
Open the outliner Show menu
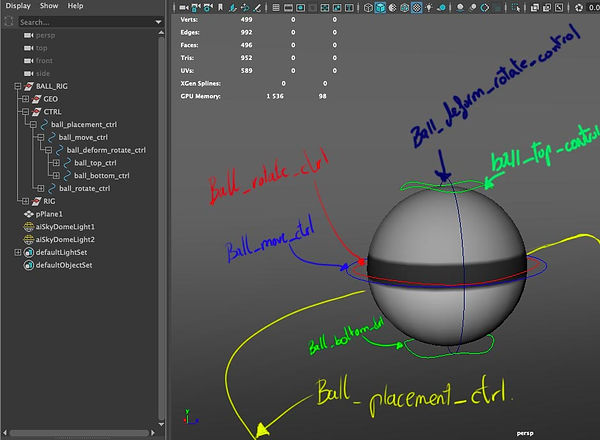[49, 6]
